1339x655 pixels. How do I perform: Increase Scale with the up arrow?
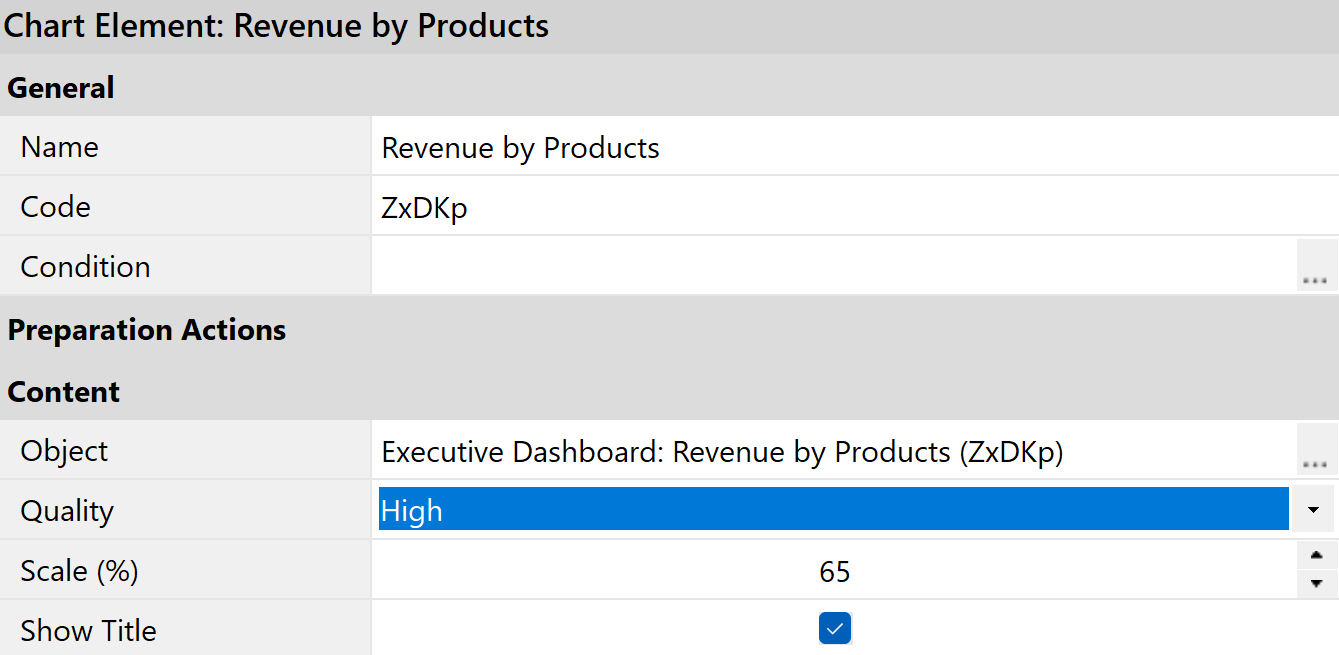(1316, 556)
